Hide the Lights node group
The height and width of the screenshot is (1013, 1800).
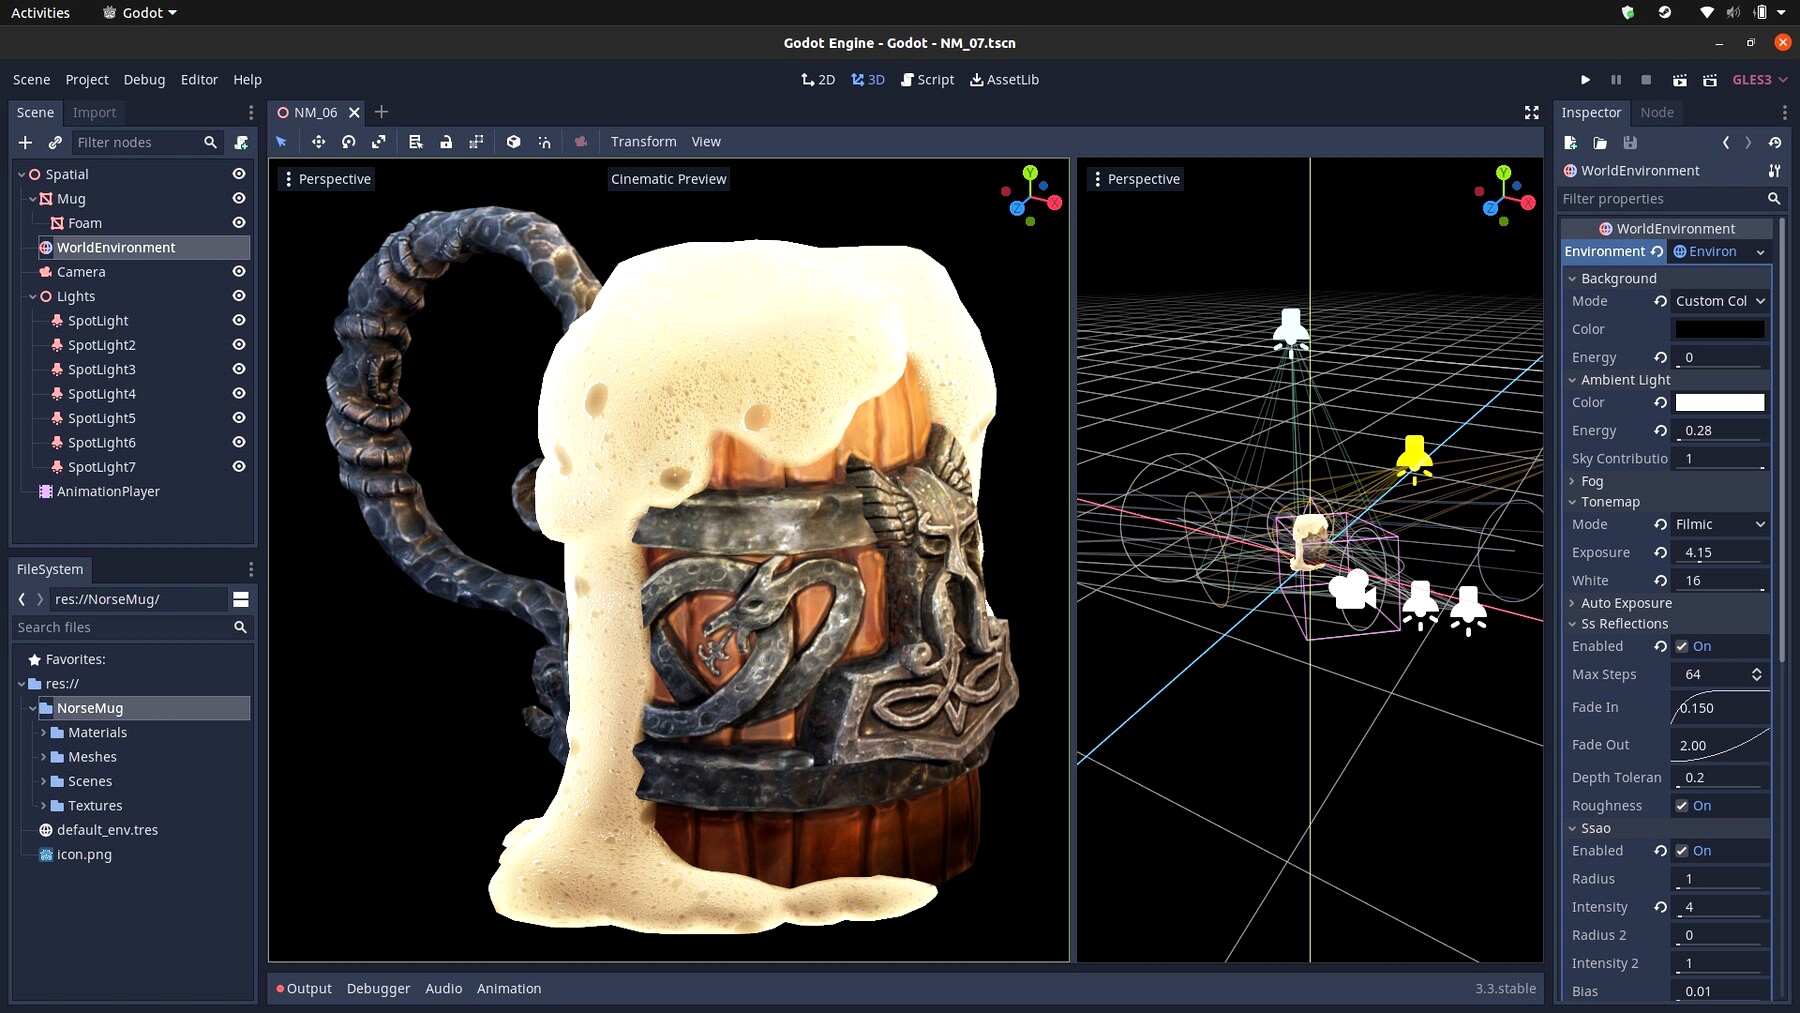(x=239, y=296)
